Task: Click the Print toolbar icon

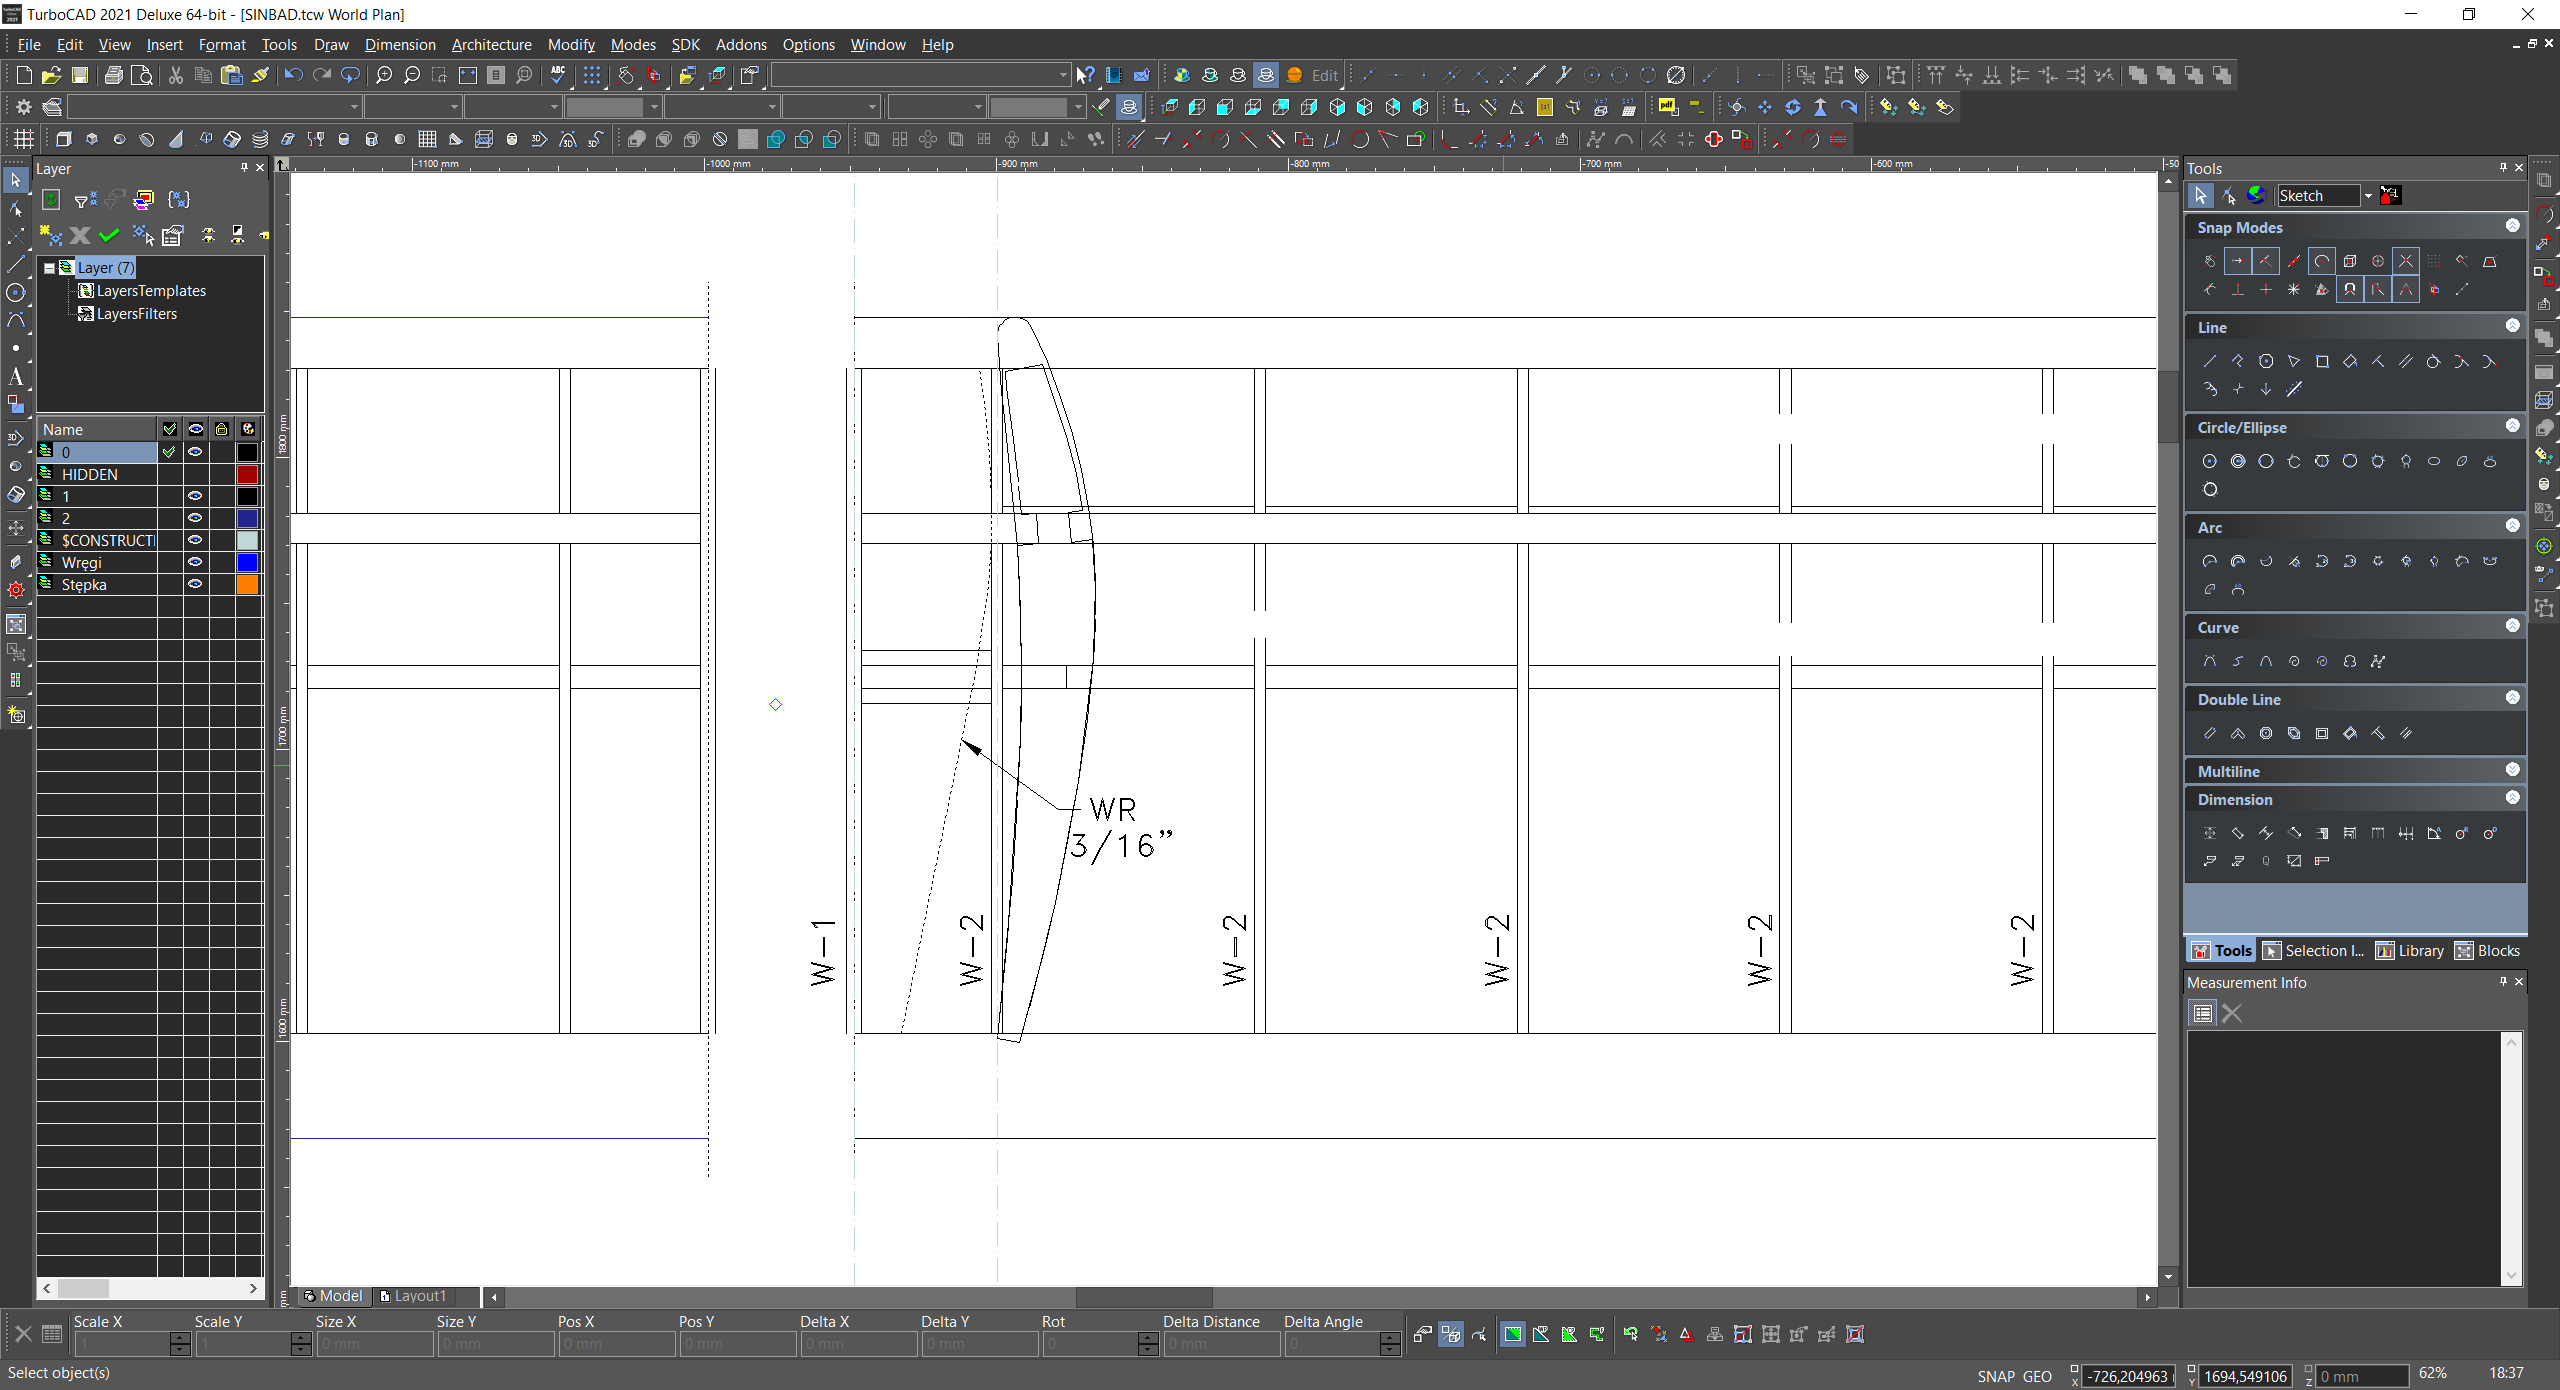Action: click(114, 75)
